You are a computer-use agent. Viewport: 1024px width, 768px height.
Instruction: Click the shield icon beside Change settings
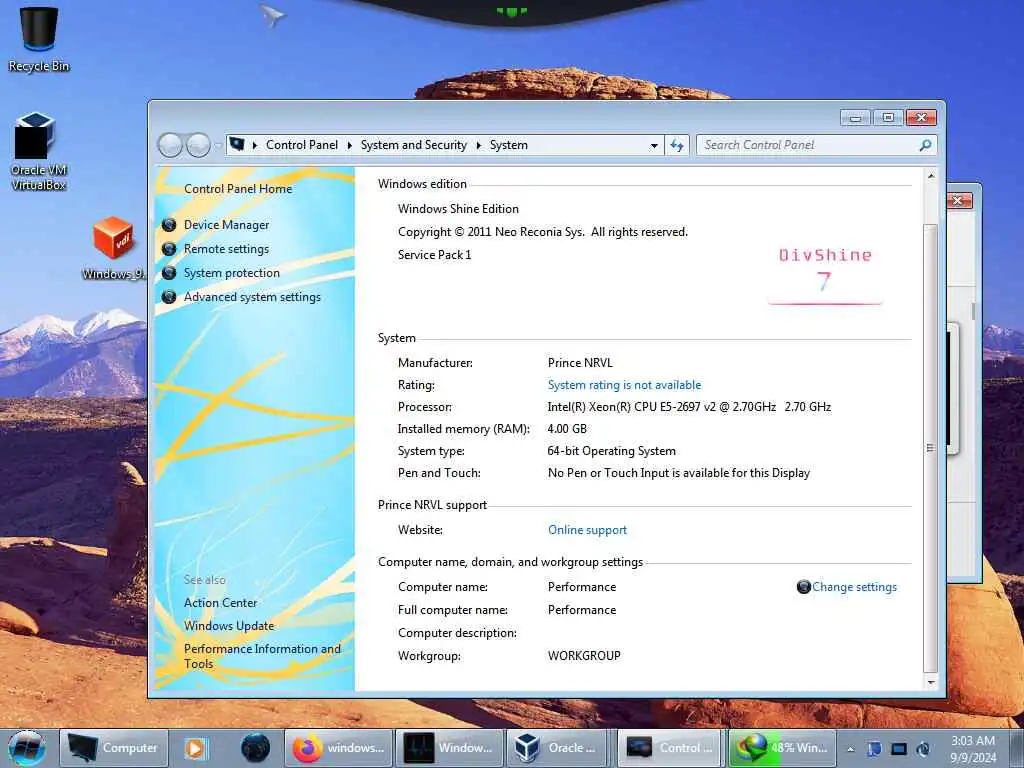(804, 586)
